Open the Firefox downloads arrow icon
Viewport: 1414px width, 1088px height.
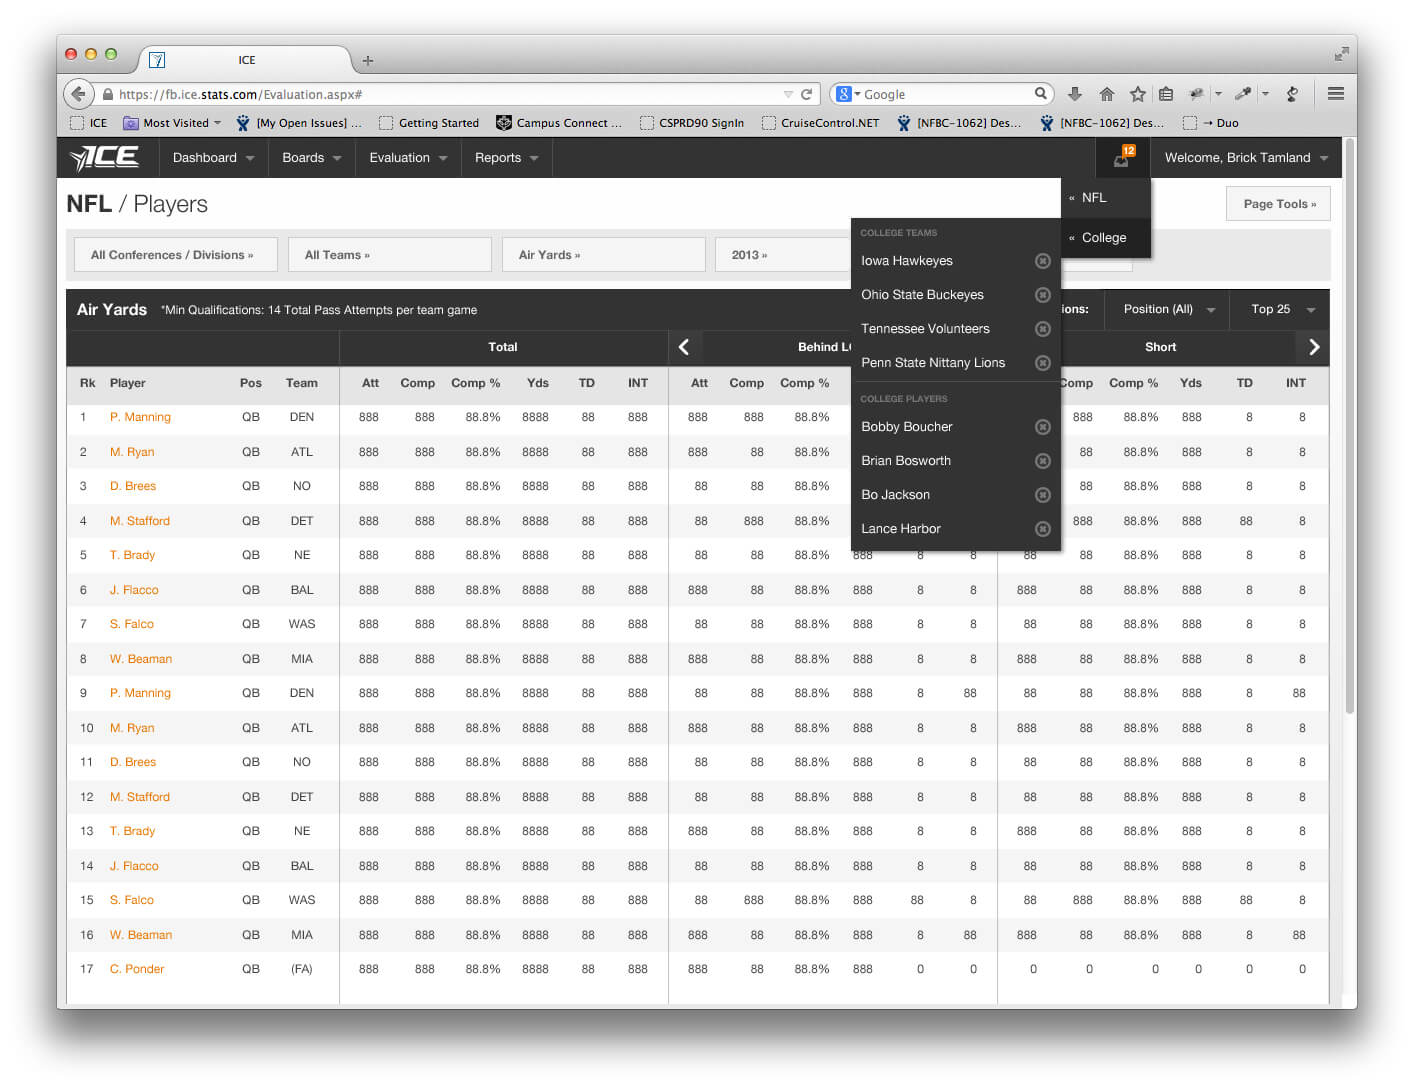pyautogui.click(x=1075, y=94)
